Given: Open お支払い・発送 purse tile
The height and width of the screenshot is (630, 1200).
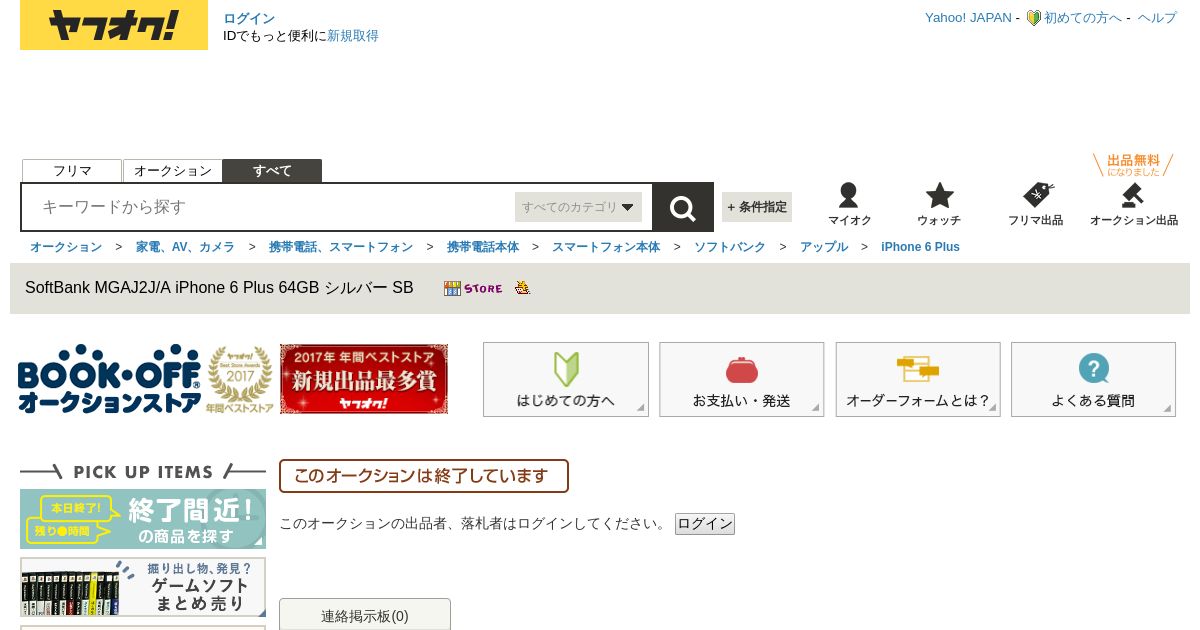Looking at the screenshot, I should (742, 379).
